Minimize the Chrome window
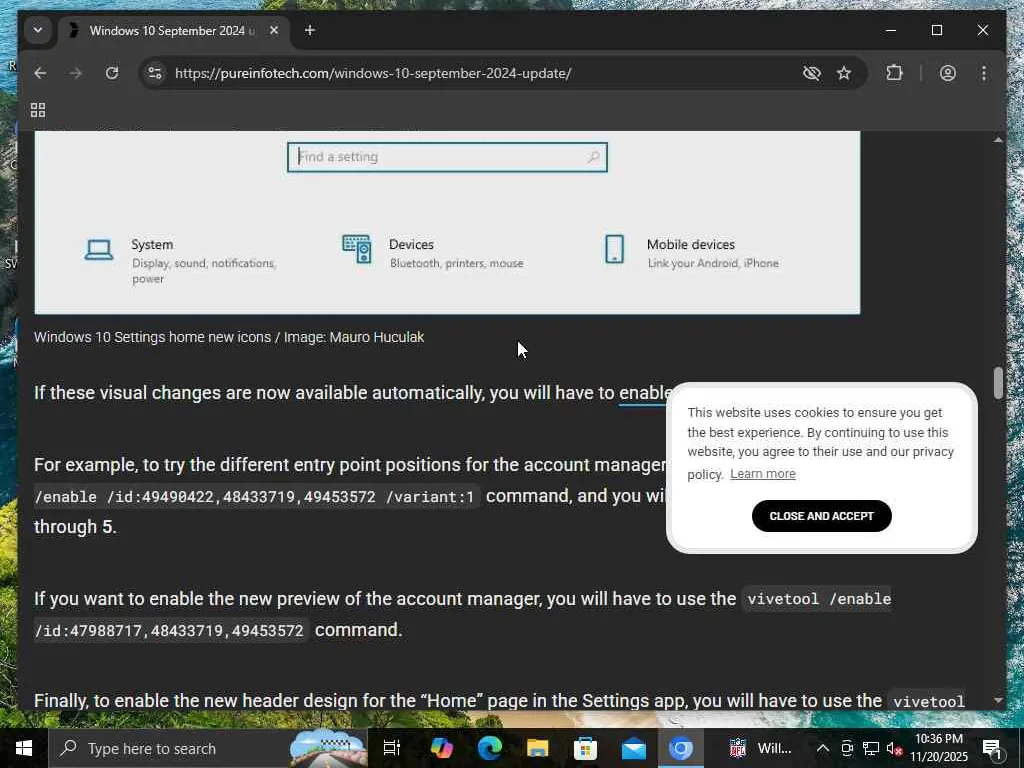Viewport: 1024px width, 768px height. (x=891, y=31)
